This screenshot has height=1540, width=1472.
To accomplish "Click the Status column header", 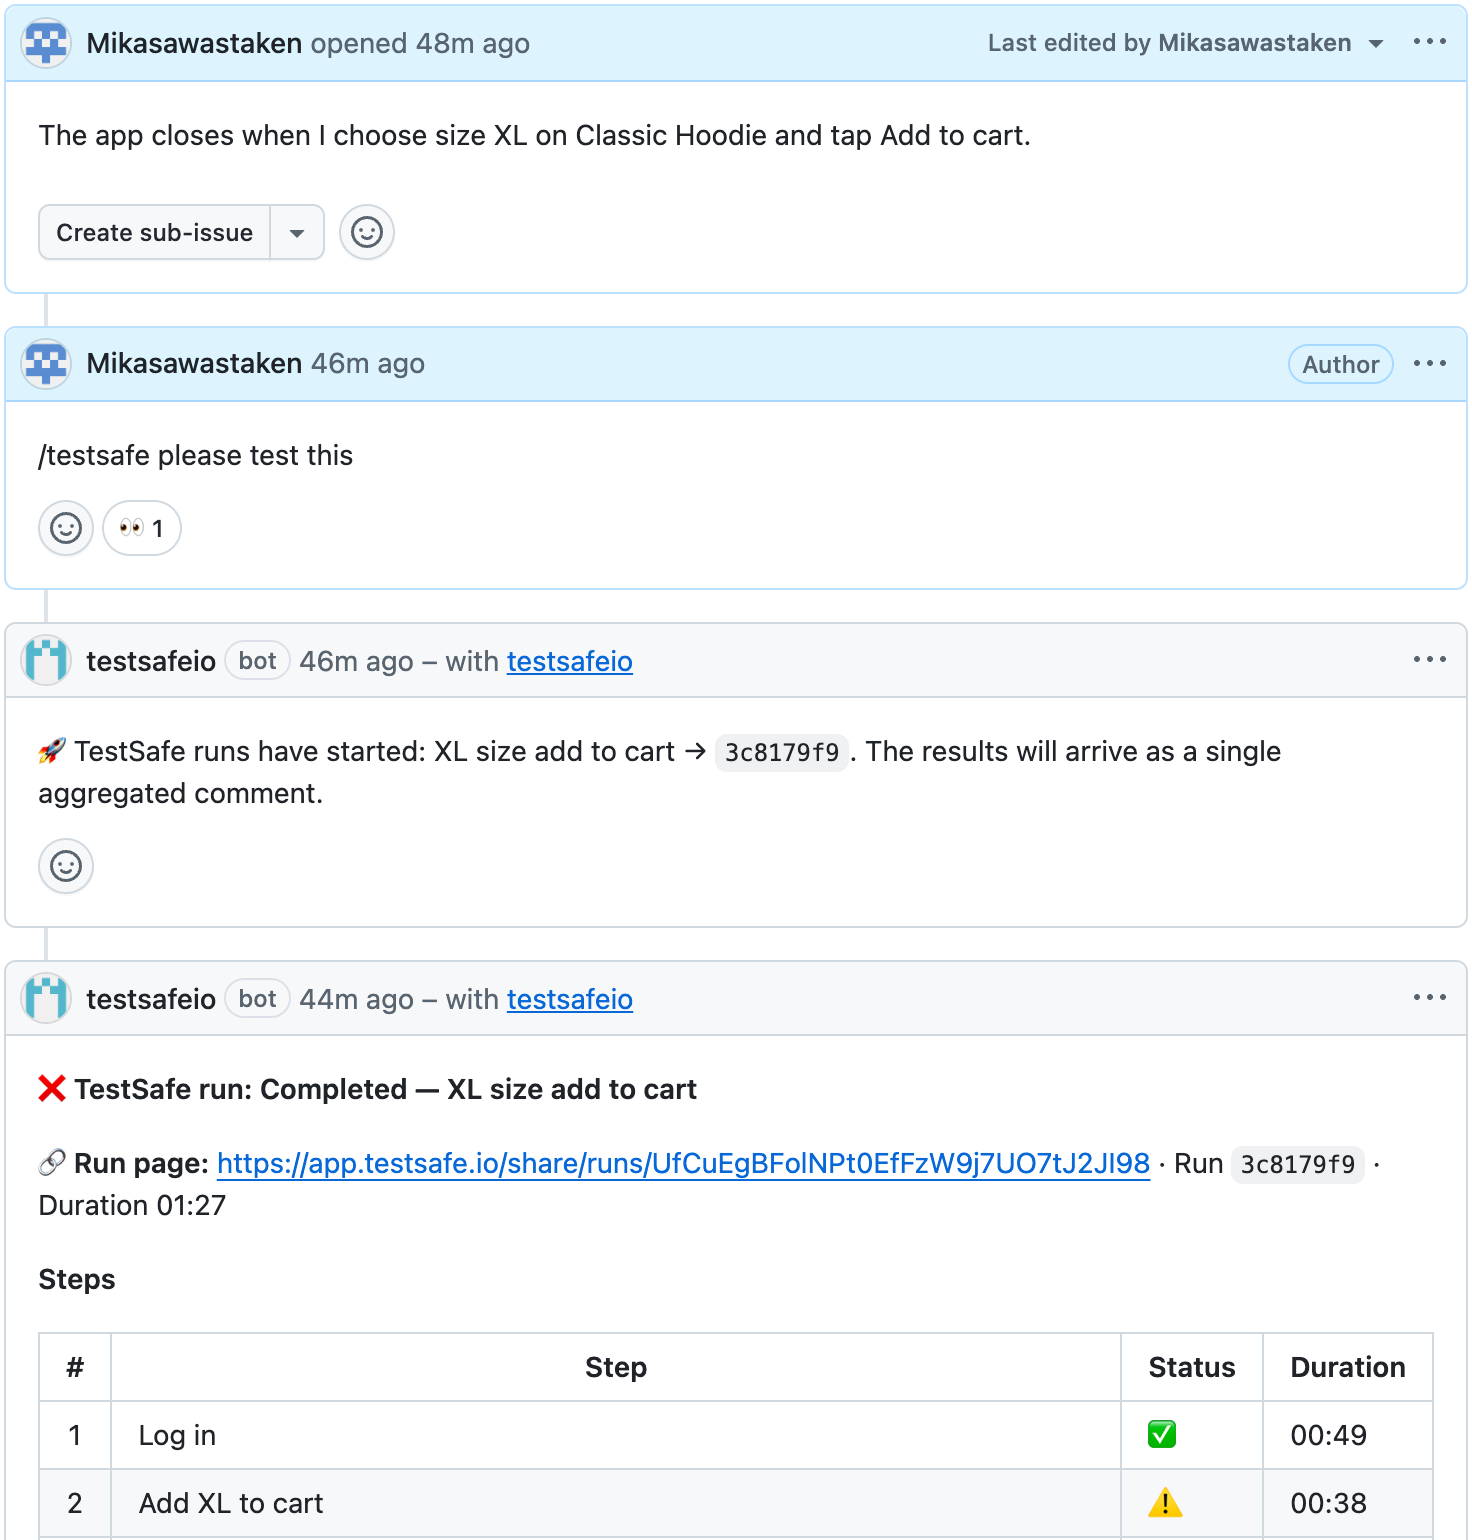I will click(x=1192, y=1367).
